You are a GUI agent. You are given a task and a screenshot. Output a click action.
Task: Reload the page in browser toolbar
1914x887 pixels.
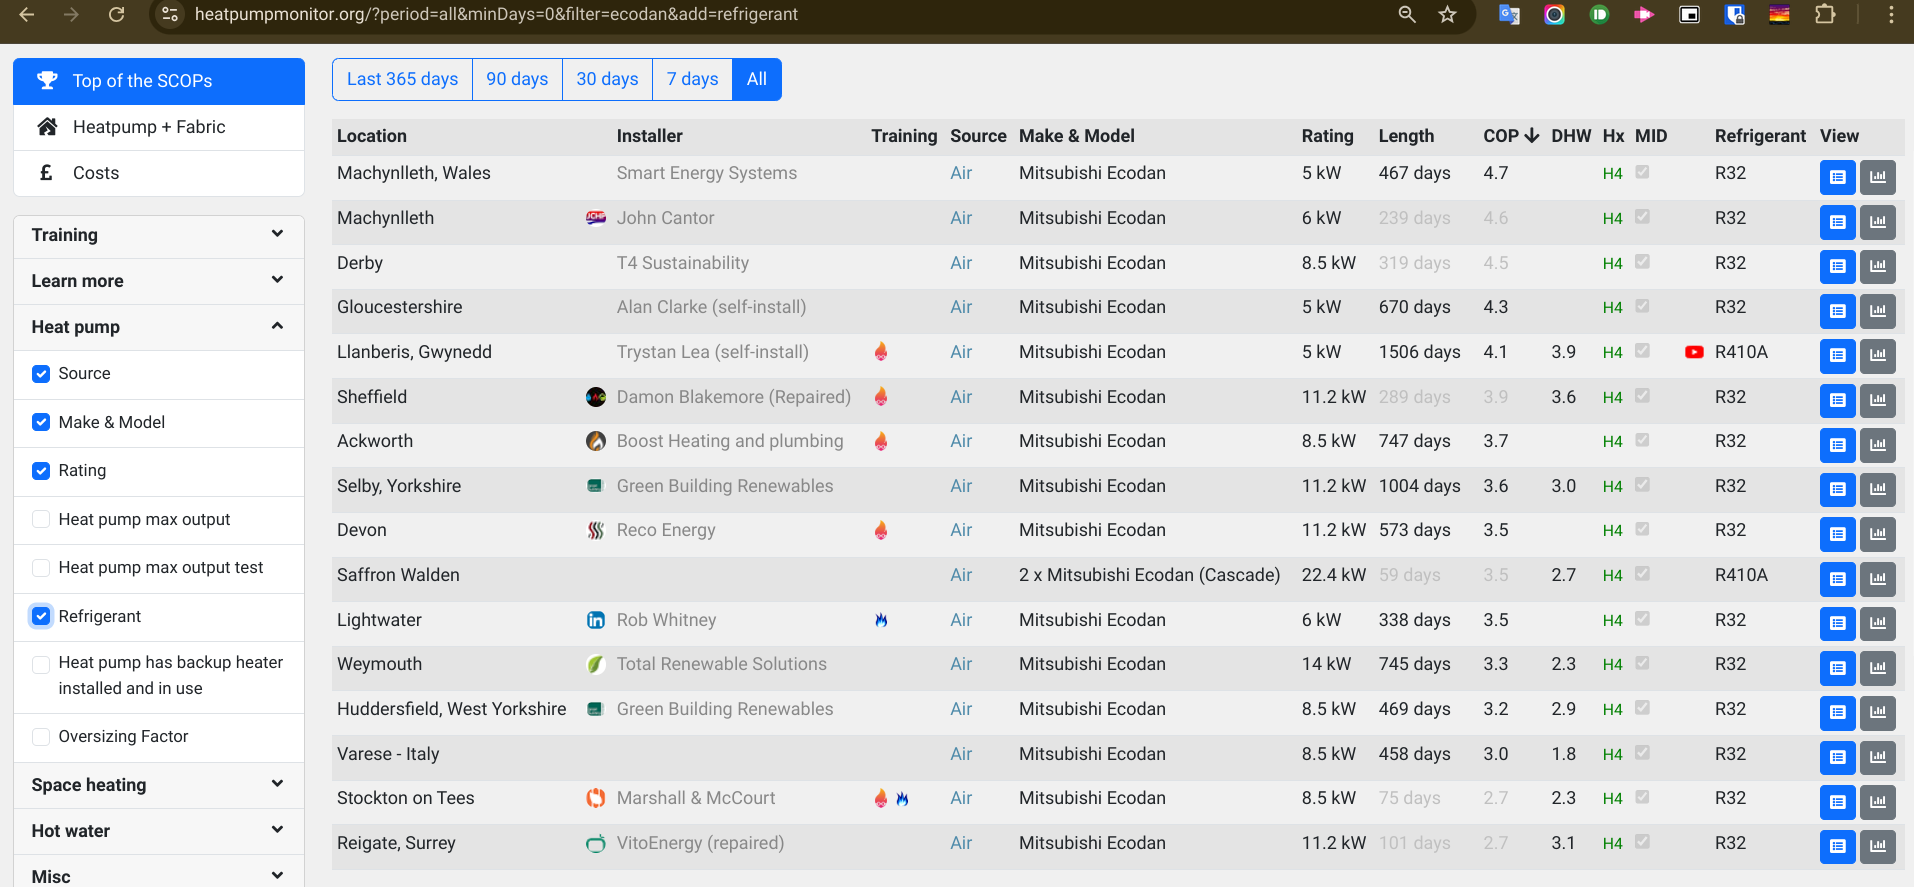pos(116,14)
